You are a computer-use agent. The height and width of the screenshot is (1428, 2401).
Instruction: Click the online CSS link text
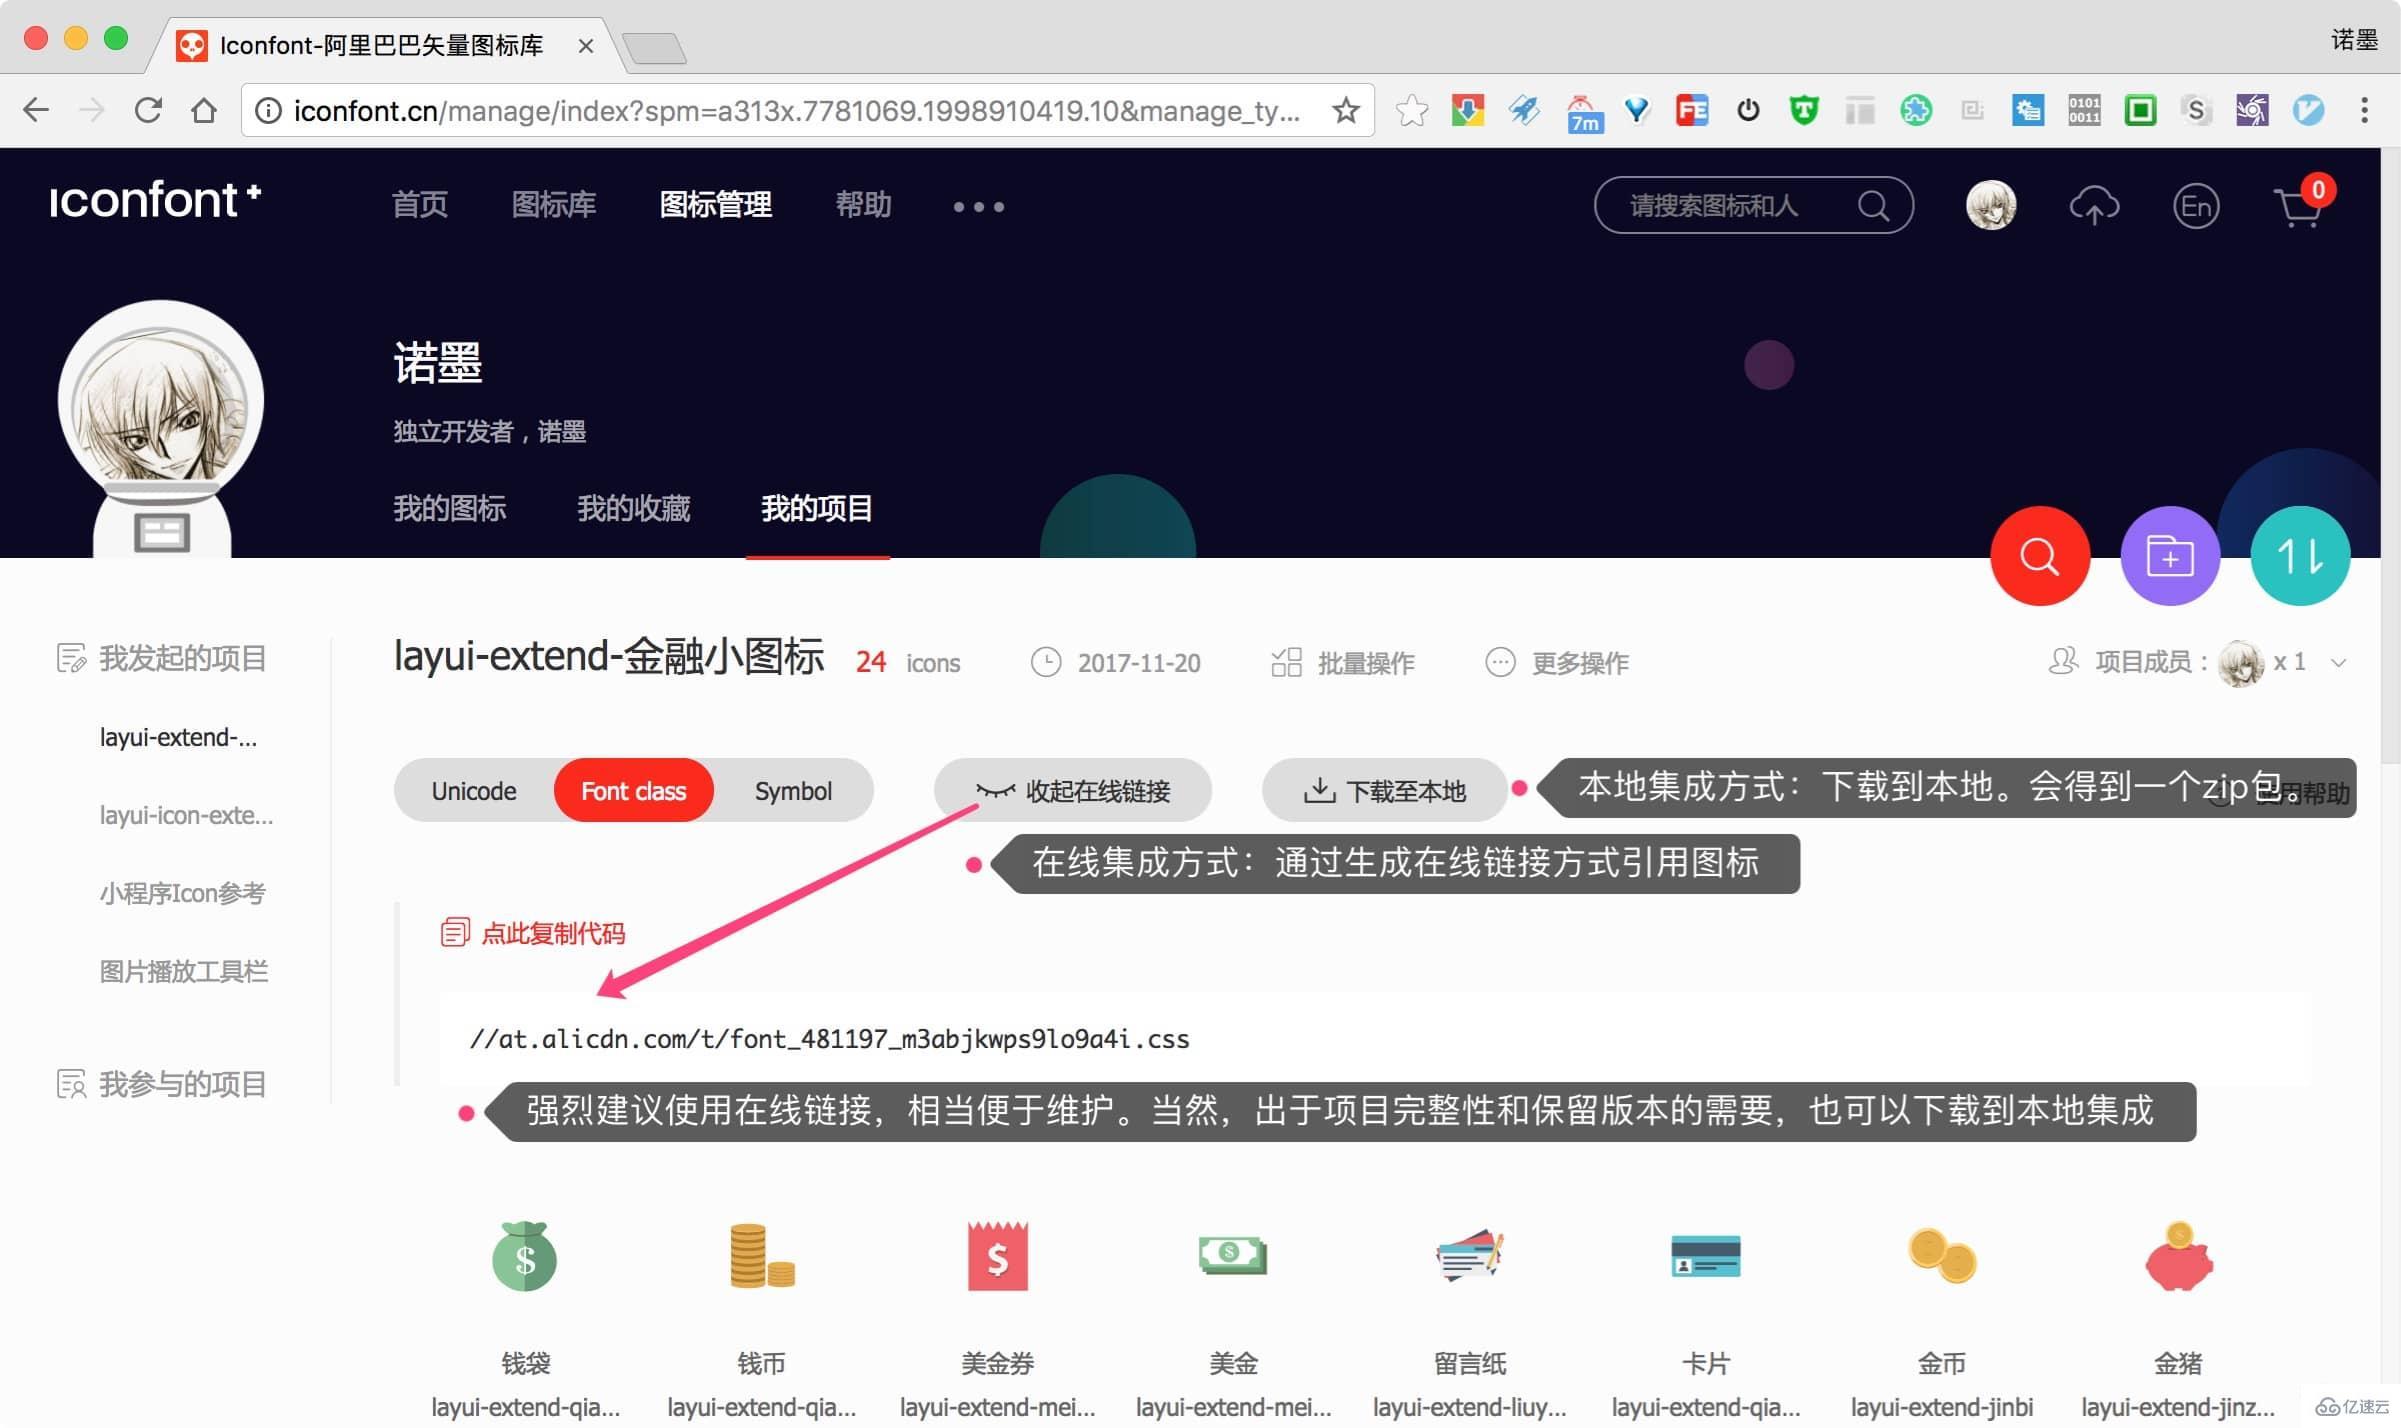pos(829,1039)
